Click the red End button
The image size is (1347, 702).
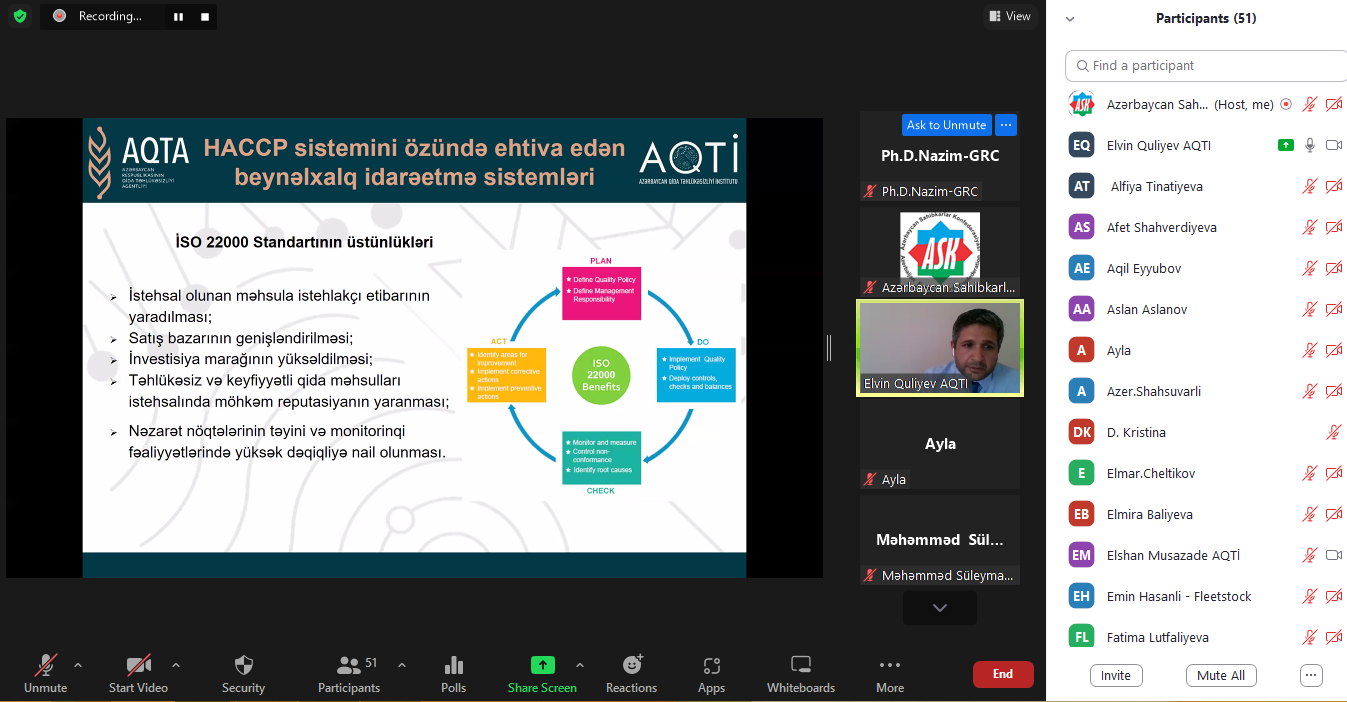click(1003, 674)
